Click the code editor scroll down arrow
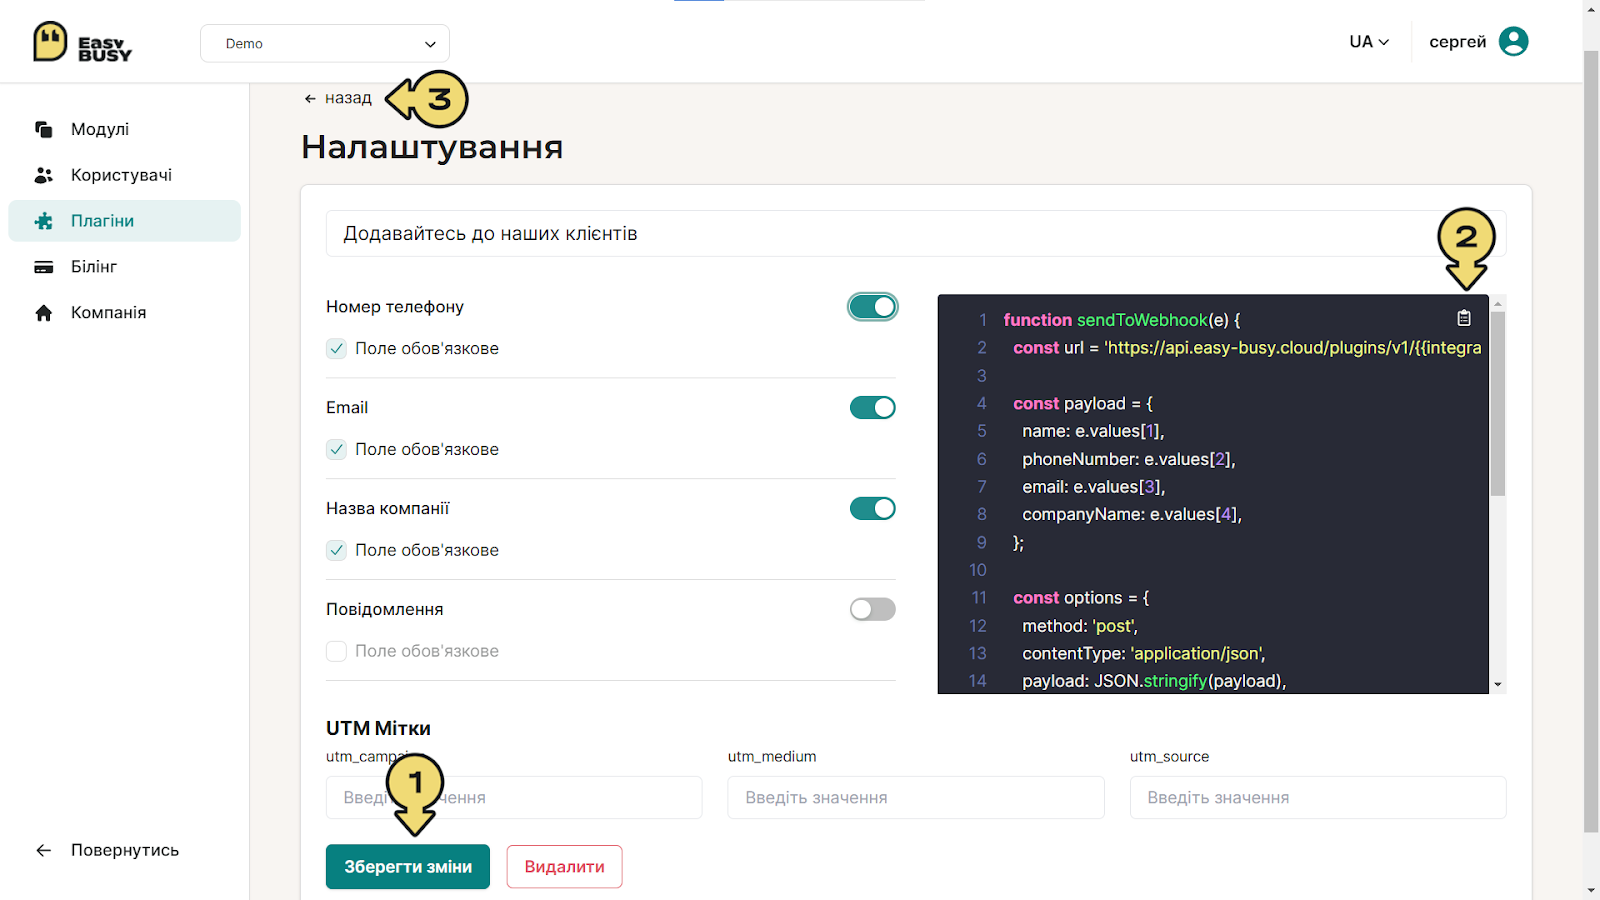 (x=1498, y=685)
